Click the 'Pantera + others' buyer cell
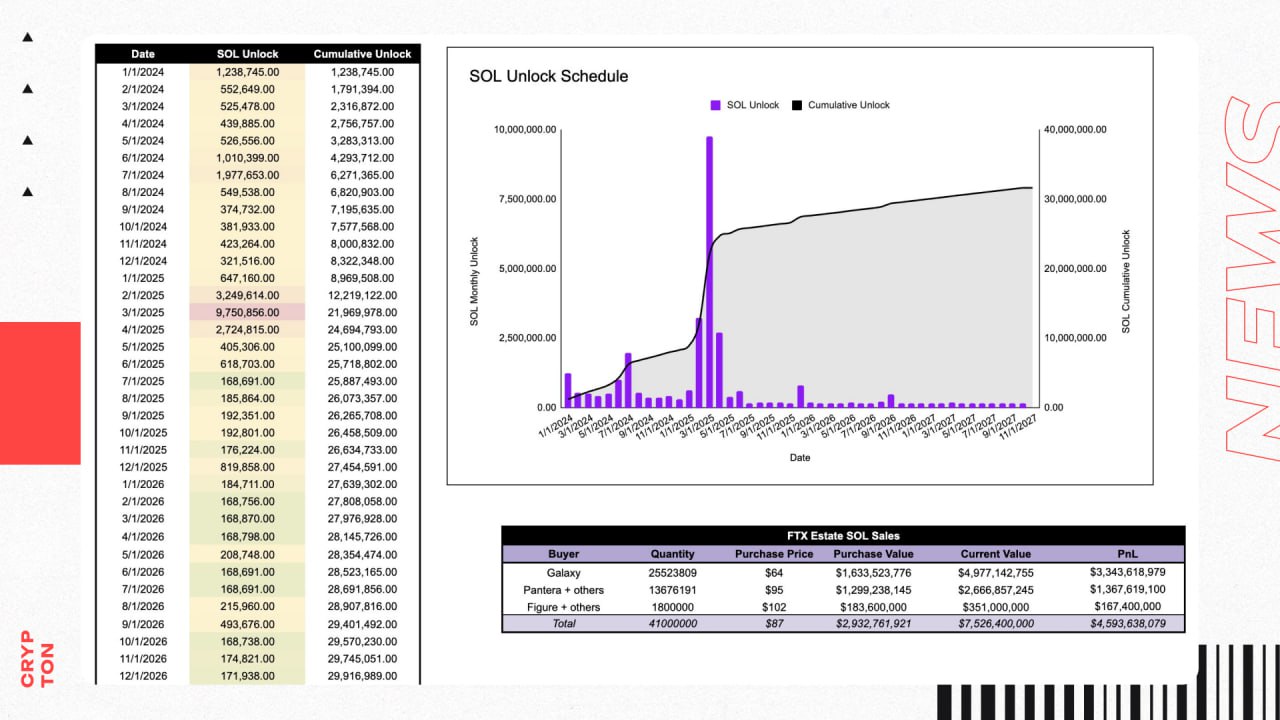The height and width of the screenshot is (720, 1280). 563,590
